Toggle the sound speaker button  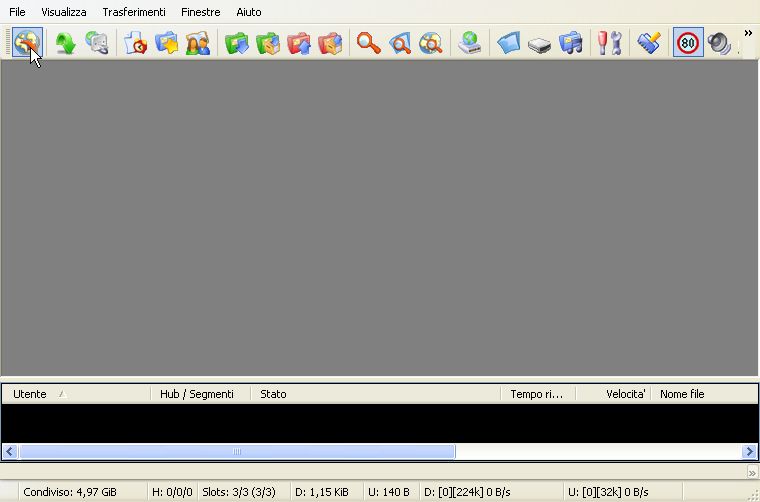(x=719, y=43)
